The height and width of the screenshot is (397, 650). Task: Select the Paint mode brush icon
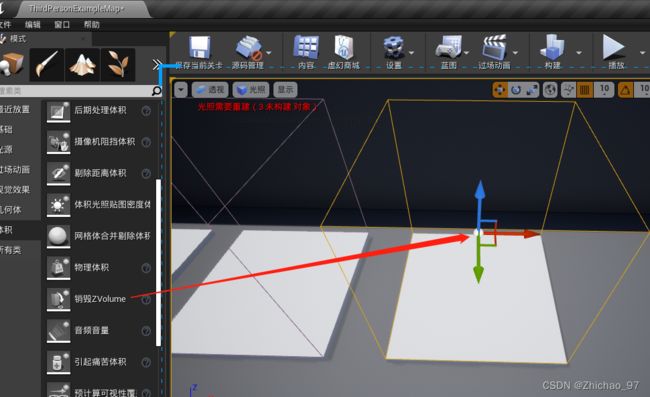[47, 64]
